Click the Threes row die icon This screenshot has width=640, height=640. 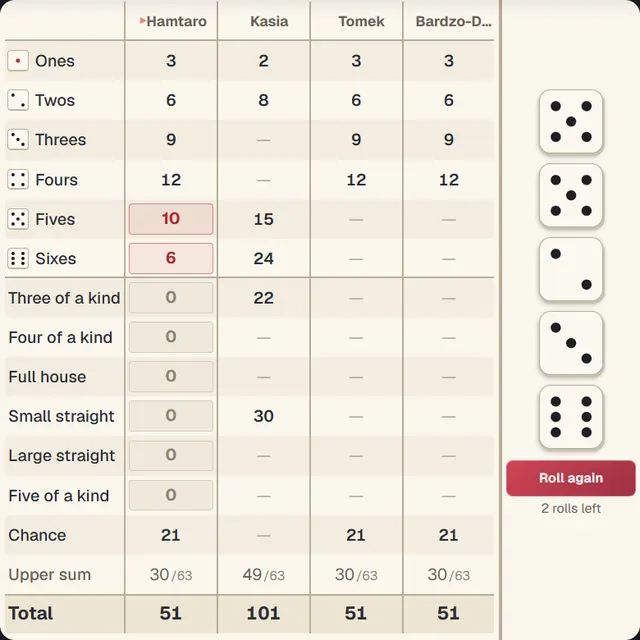[18, 140]
